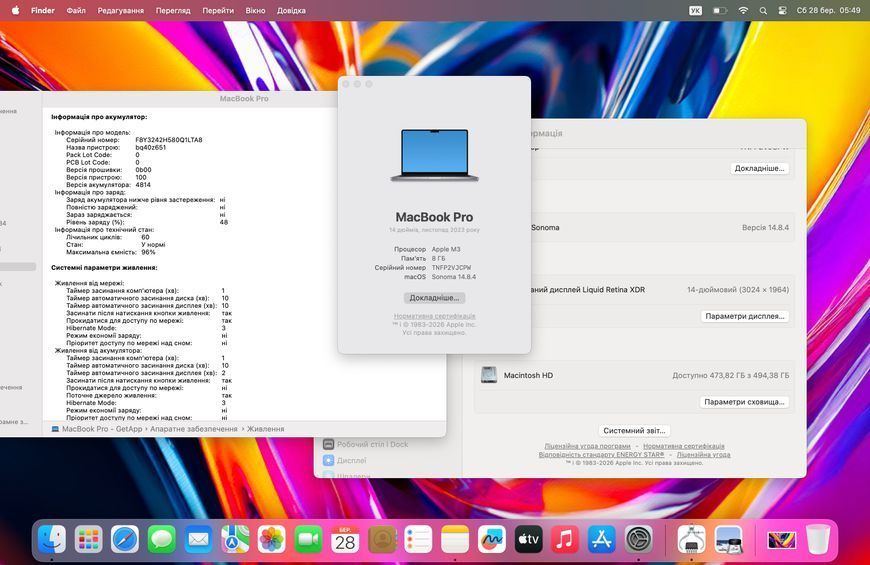Show Wi-Fi status in the menu bar
The width and height of the screenshot is (870, 565).
(x=743, y=10)
